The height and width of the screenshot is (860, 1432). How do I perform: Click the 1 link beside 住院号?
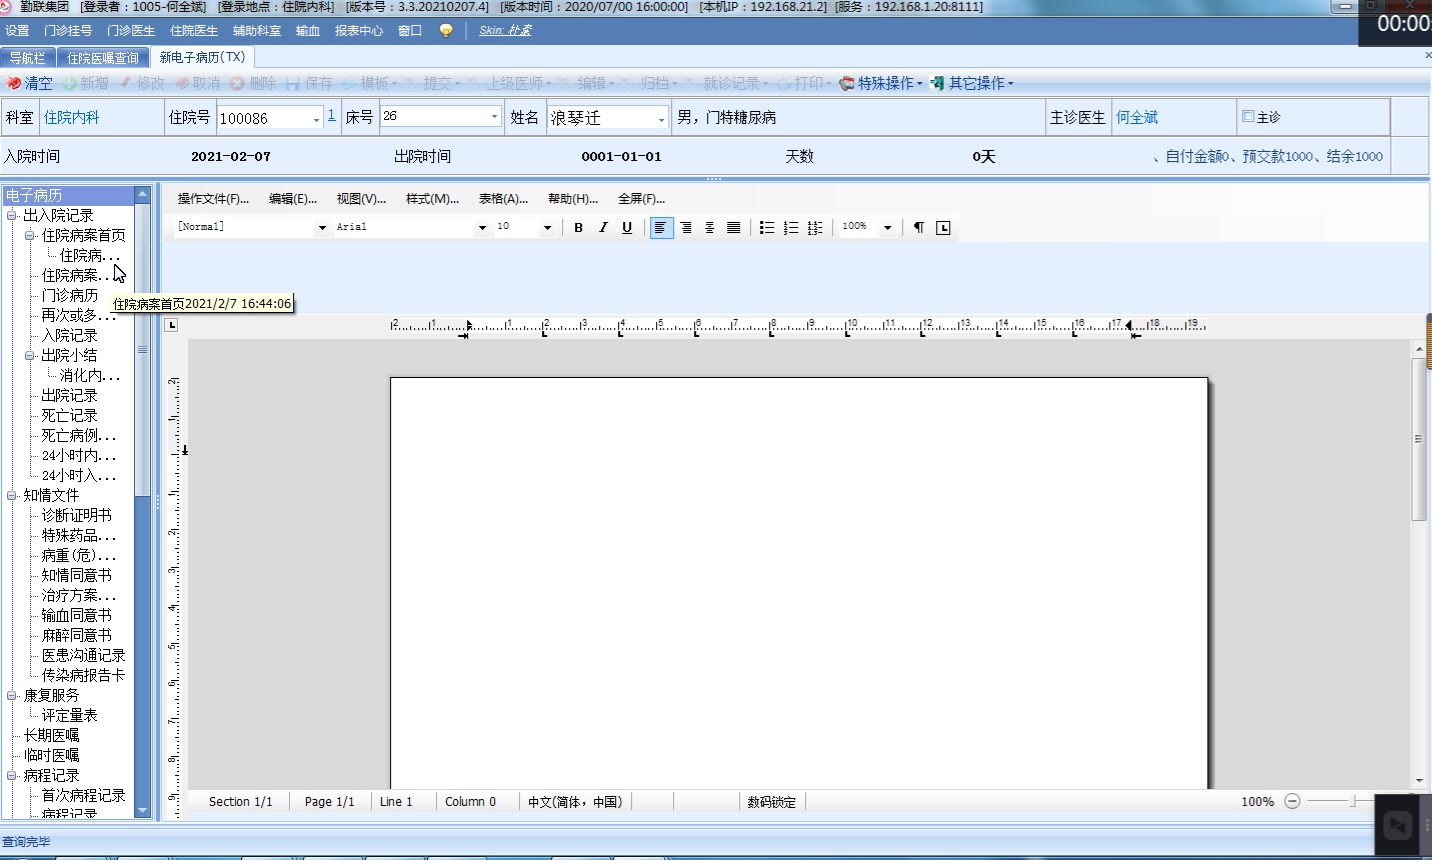tap(331, 116)
